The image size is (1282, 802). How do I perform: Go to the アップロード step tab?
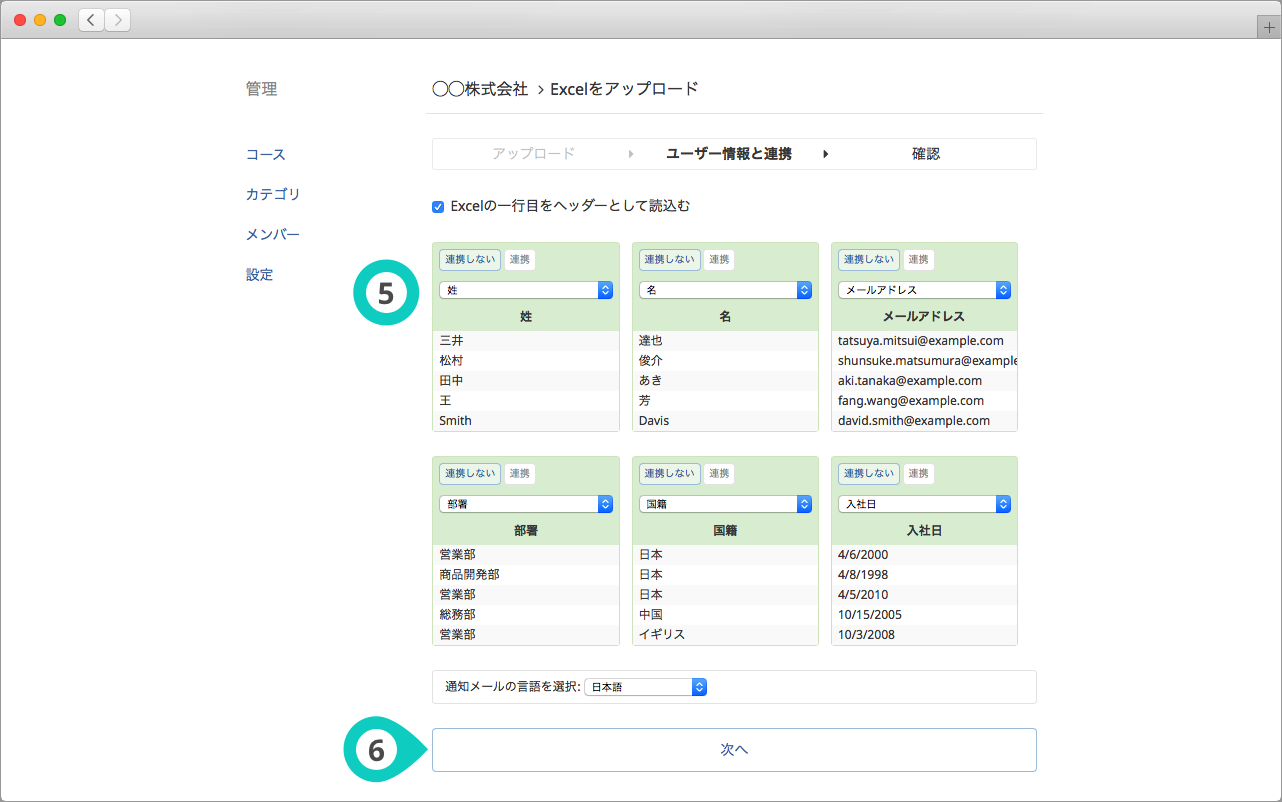(x=533, y=154)
